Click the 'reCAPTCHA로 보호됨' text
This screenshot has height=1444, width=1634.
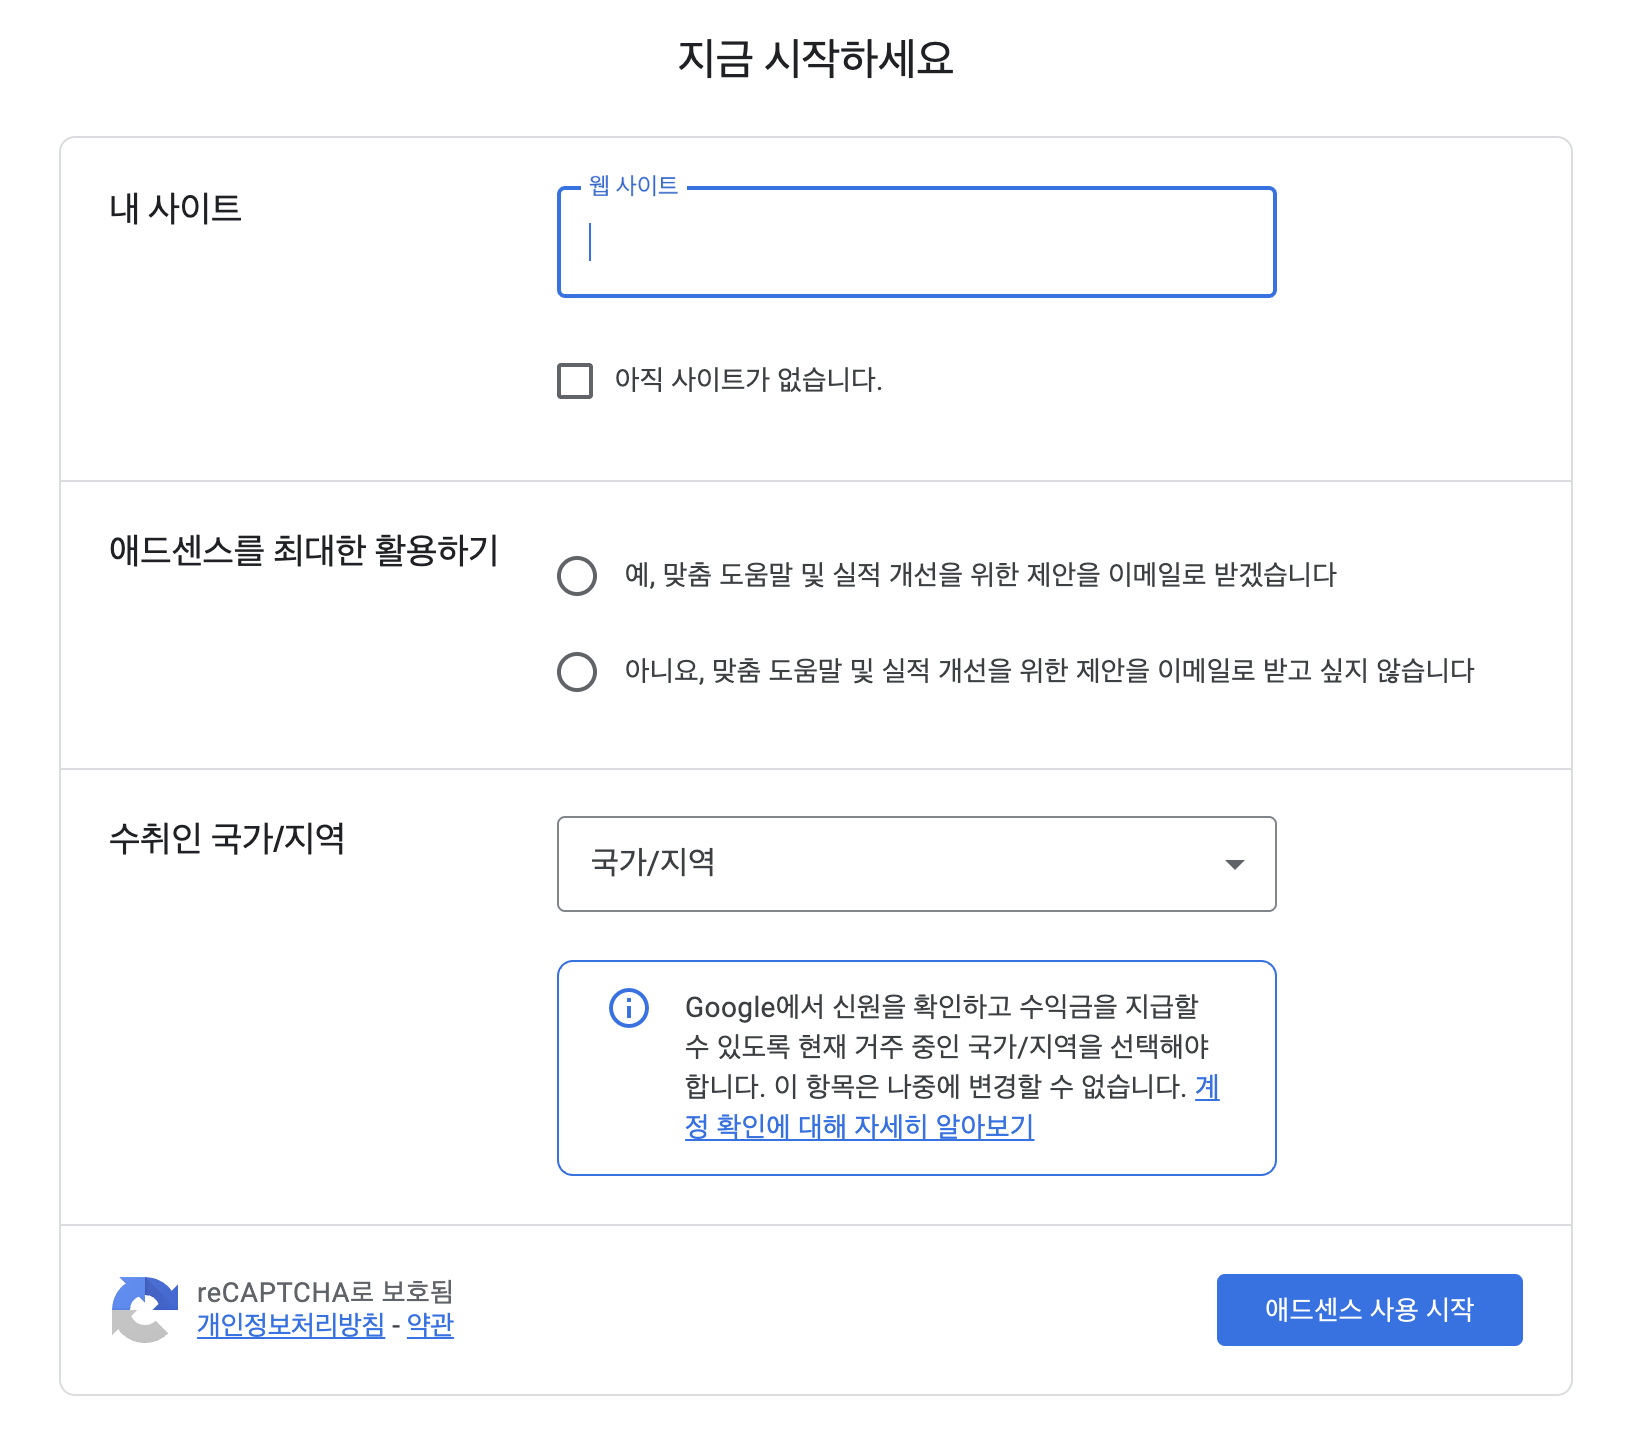[325, 1292]
